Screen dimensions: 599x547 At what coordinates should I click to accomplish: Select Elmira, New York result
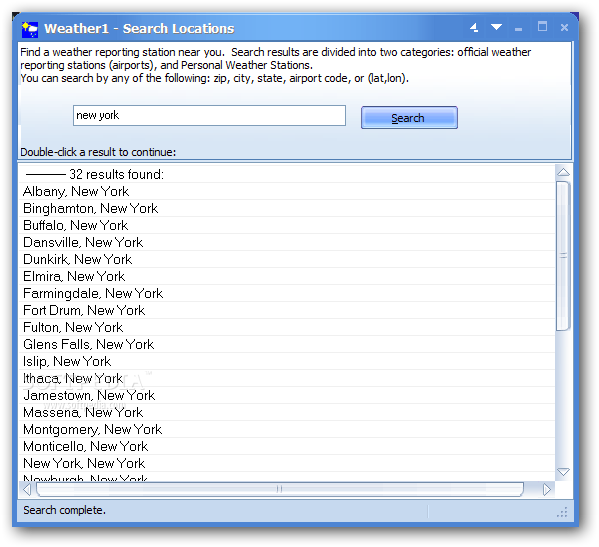click(x=287, y=276)
